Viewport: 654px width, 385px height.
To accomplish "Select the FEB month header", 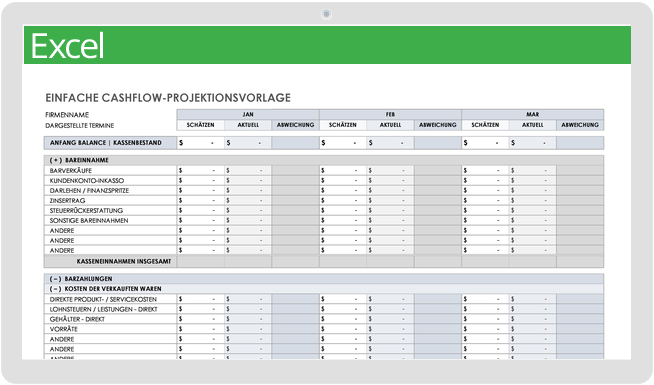I will [x=390, y=114].
